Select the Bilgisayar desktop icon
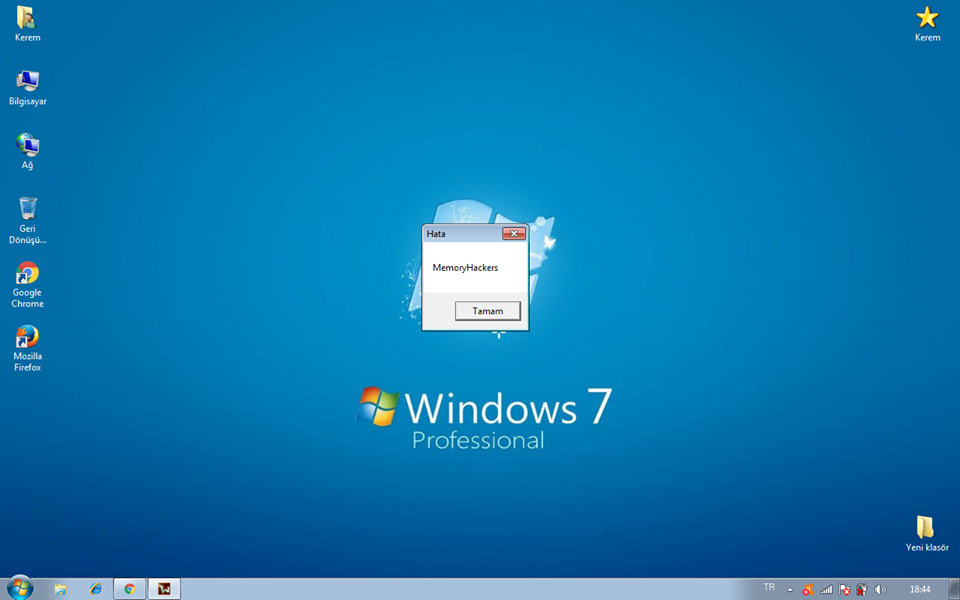 tap(28, 88)
